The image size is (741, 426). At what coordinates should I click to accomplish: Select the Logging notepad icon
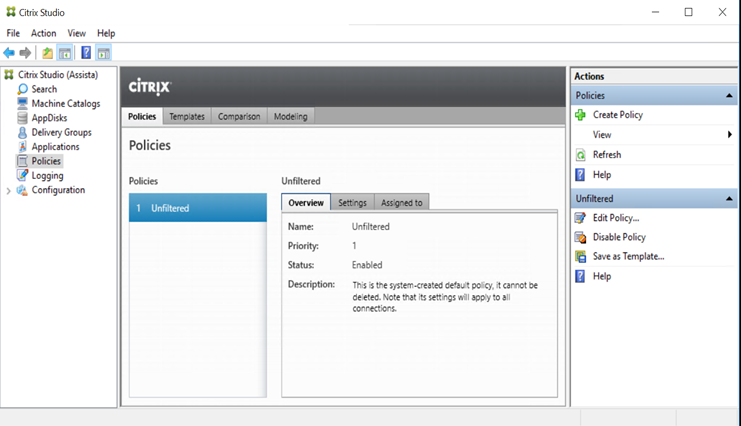(22, 175)
